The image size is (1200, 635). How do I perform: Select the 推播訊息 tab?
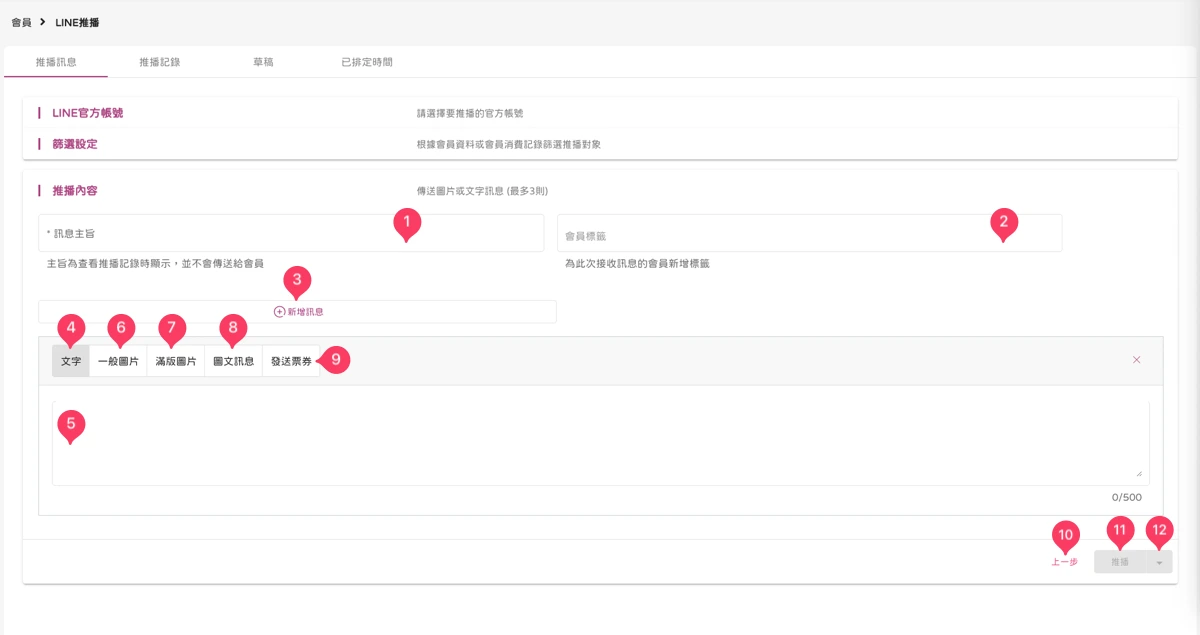[56, 62]
